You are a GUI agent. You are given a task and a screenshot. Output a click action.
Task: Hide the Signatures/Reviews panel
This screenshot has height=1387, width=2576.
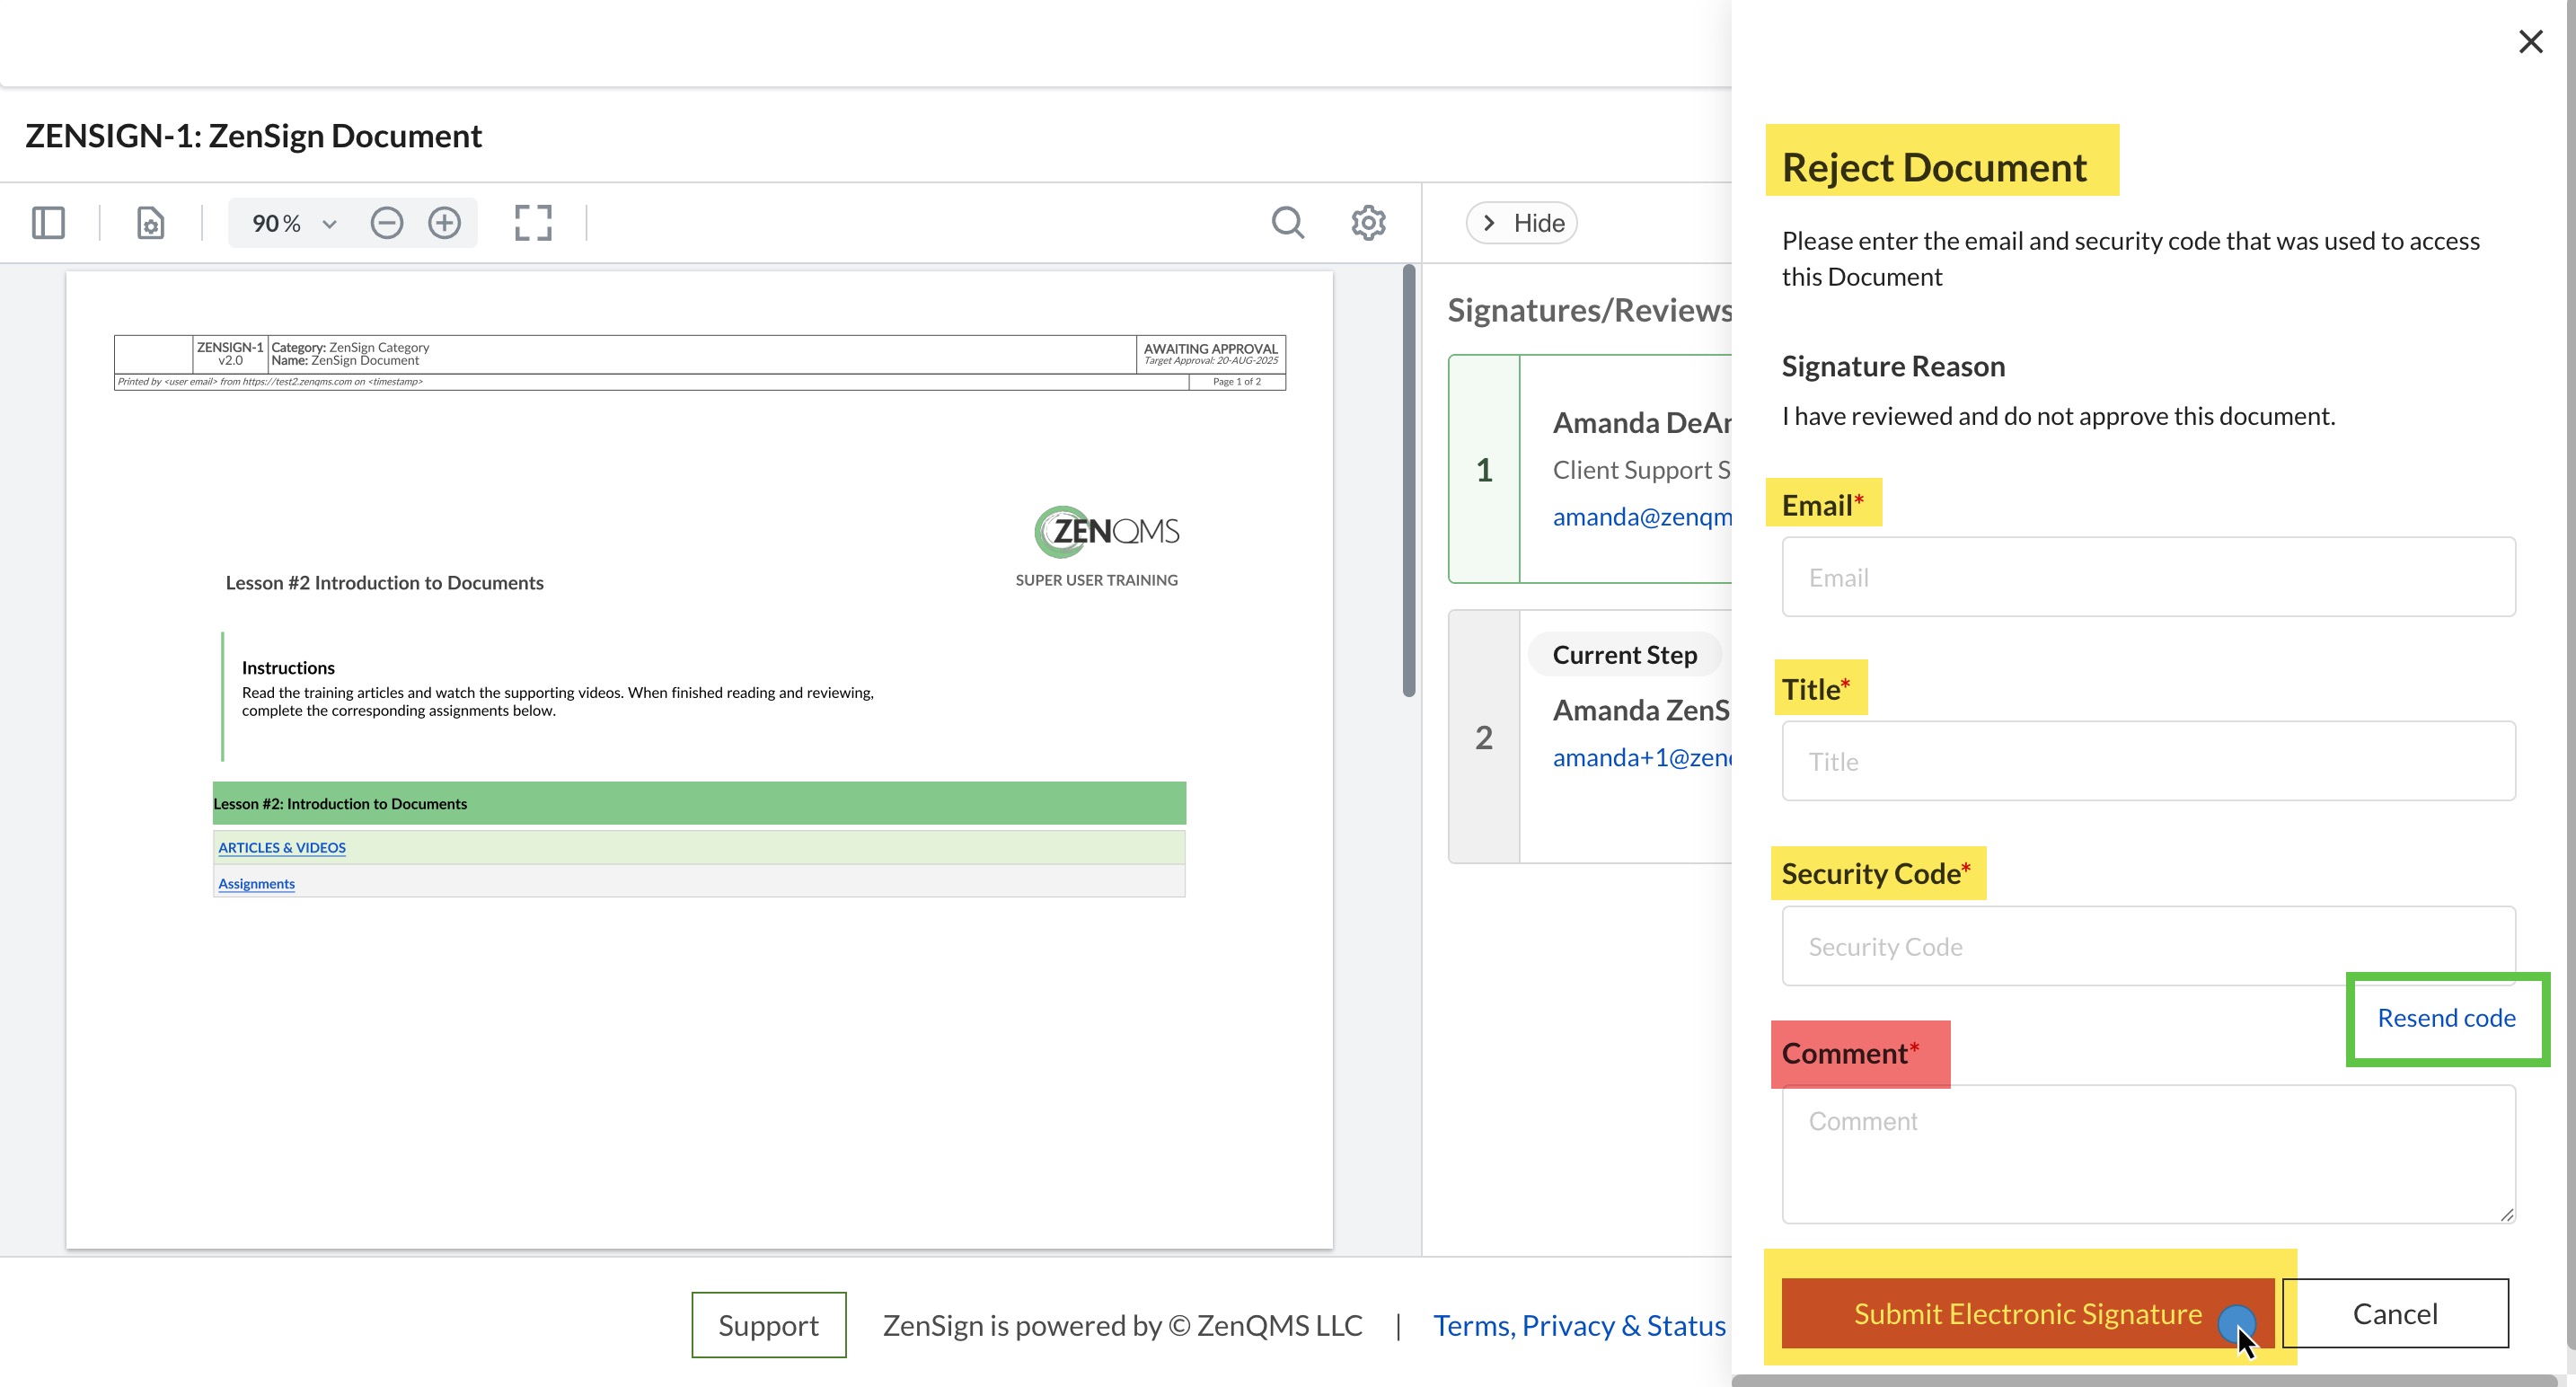coord(1522,222)
